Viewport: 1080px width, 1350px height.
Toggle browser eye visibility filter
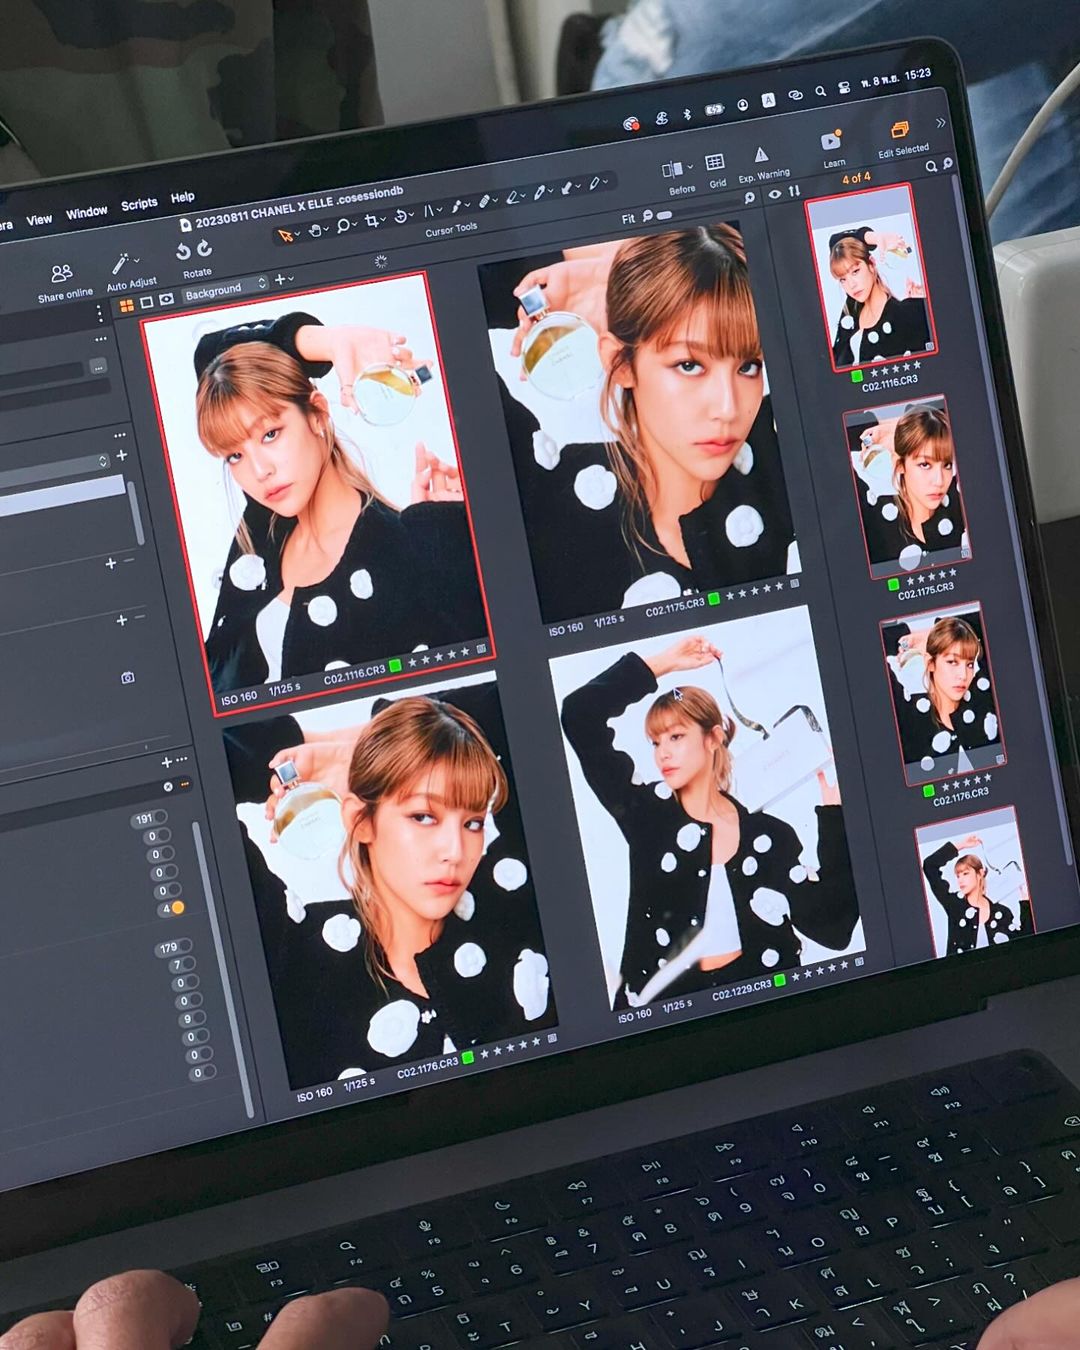(775, 195)
